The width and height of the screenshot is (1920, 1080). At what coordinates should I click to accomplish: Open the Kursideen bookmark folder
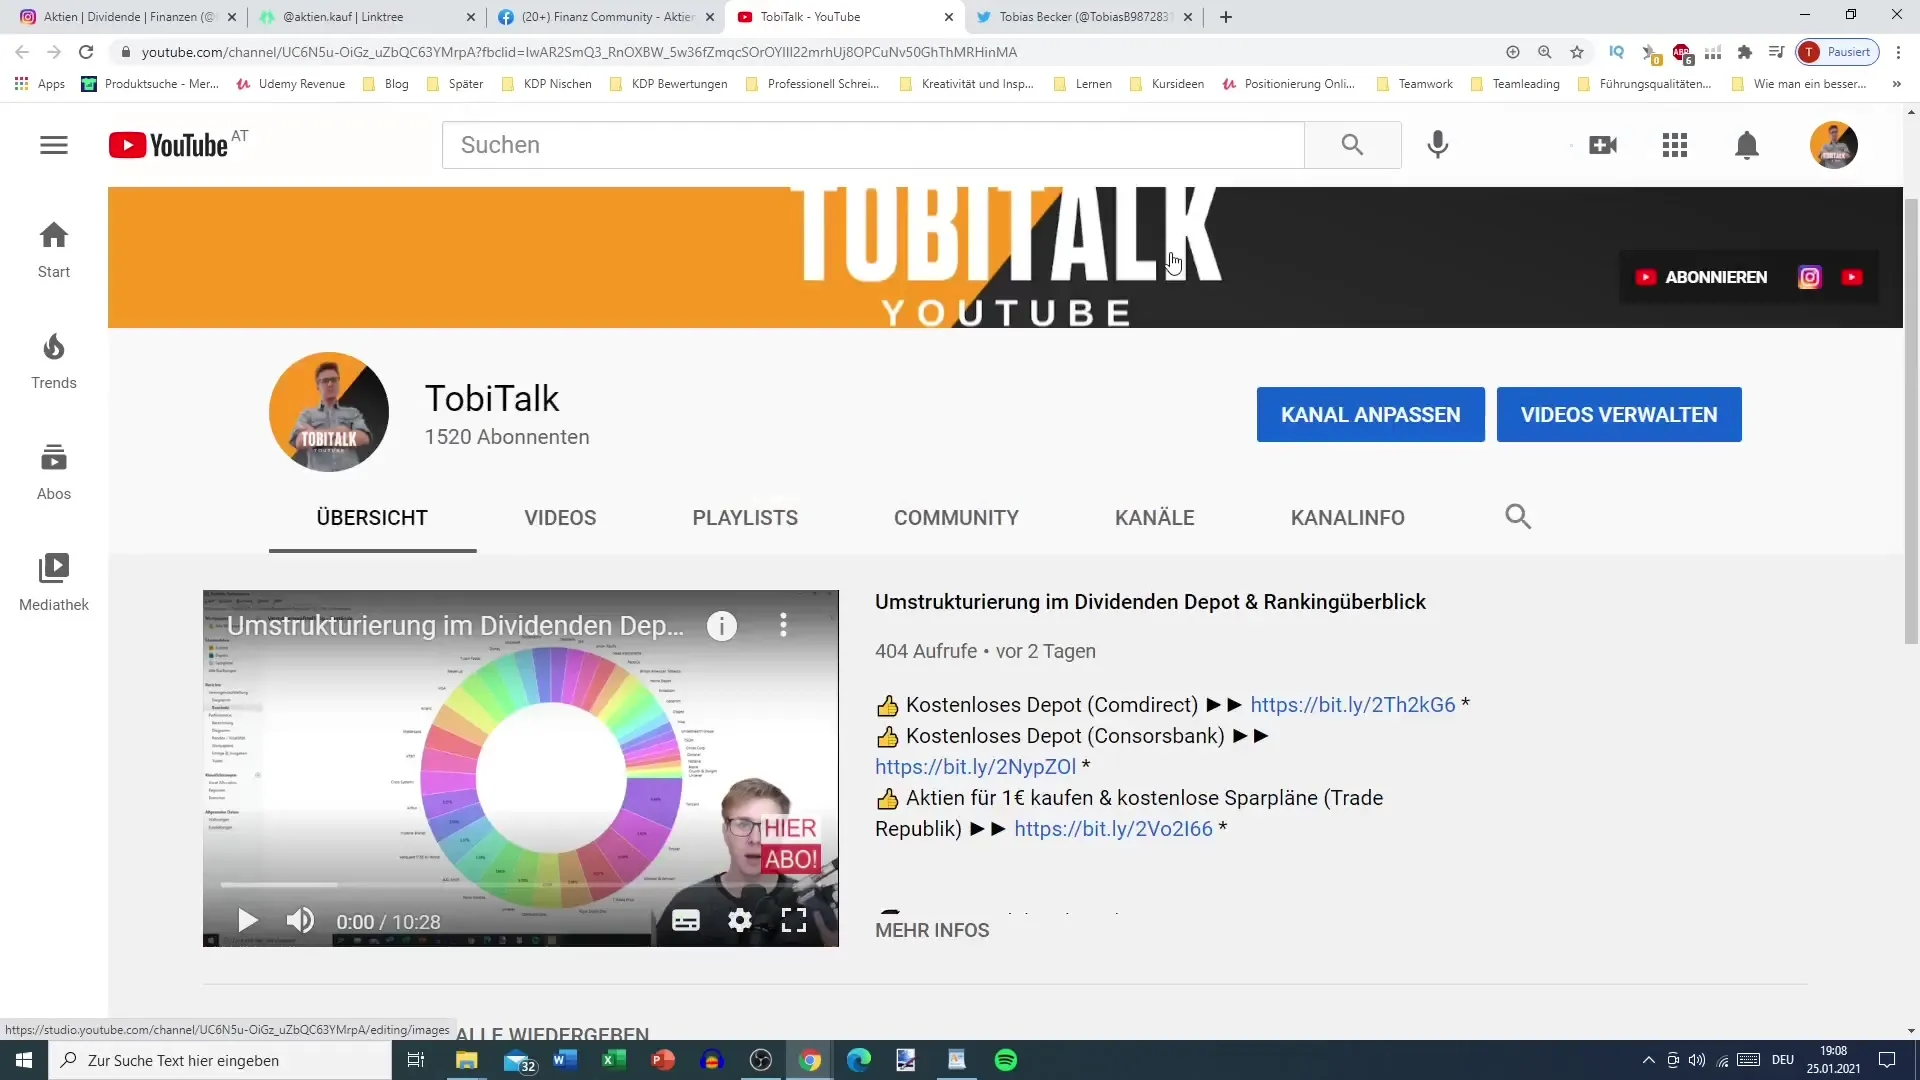pos(1166,84)
